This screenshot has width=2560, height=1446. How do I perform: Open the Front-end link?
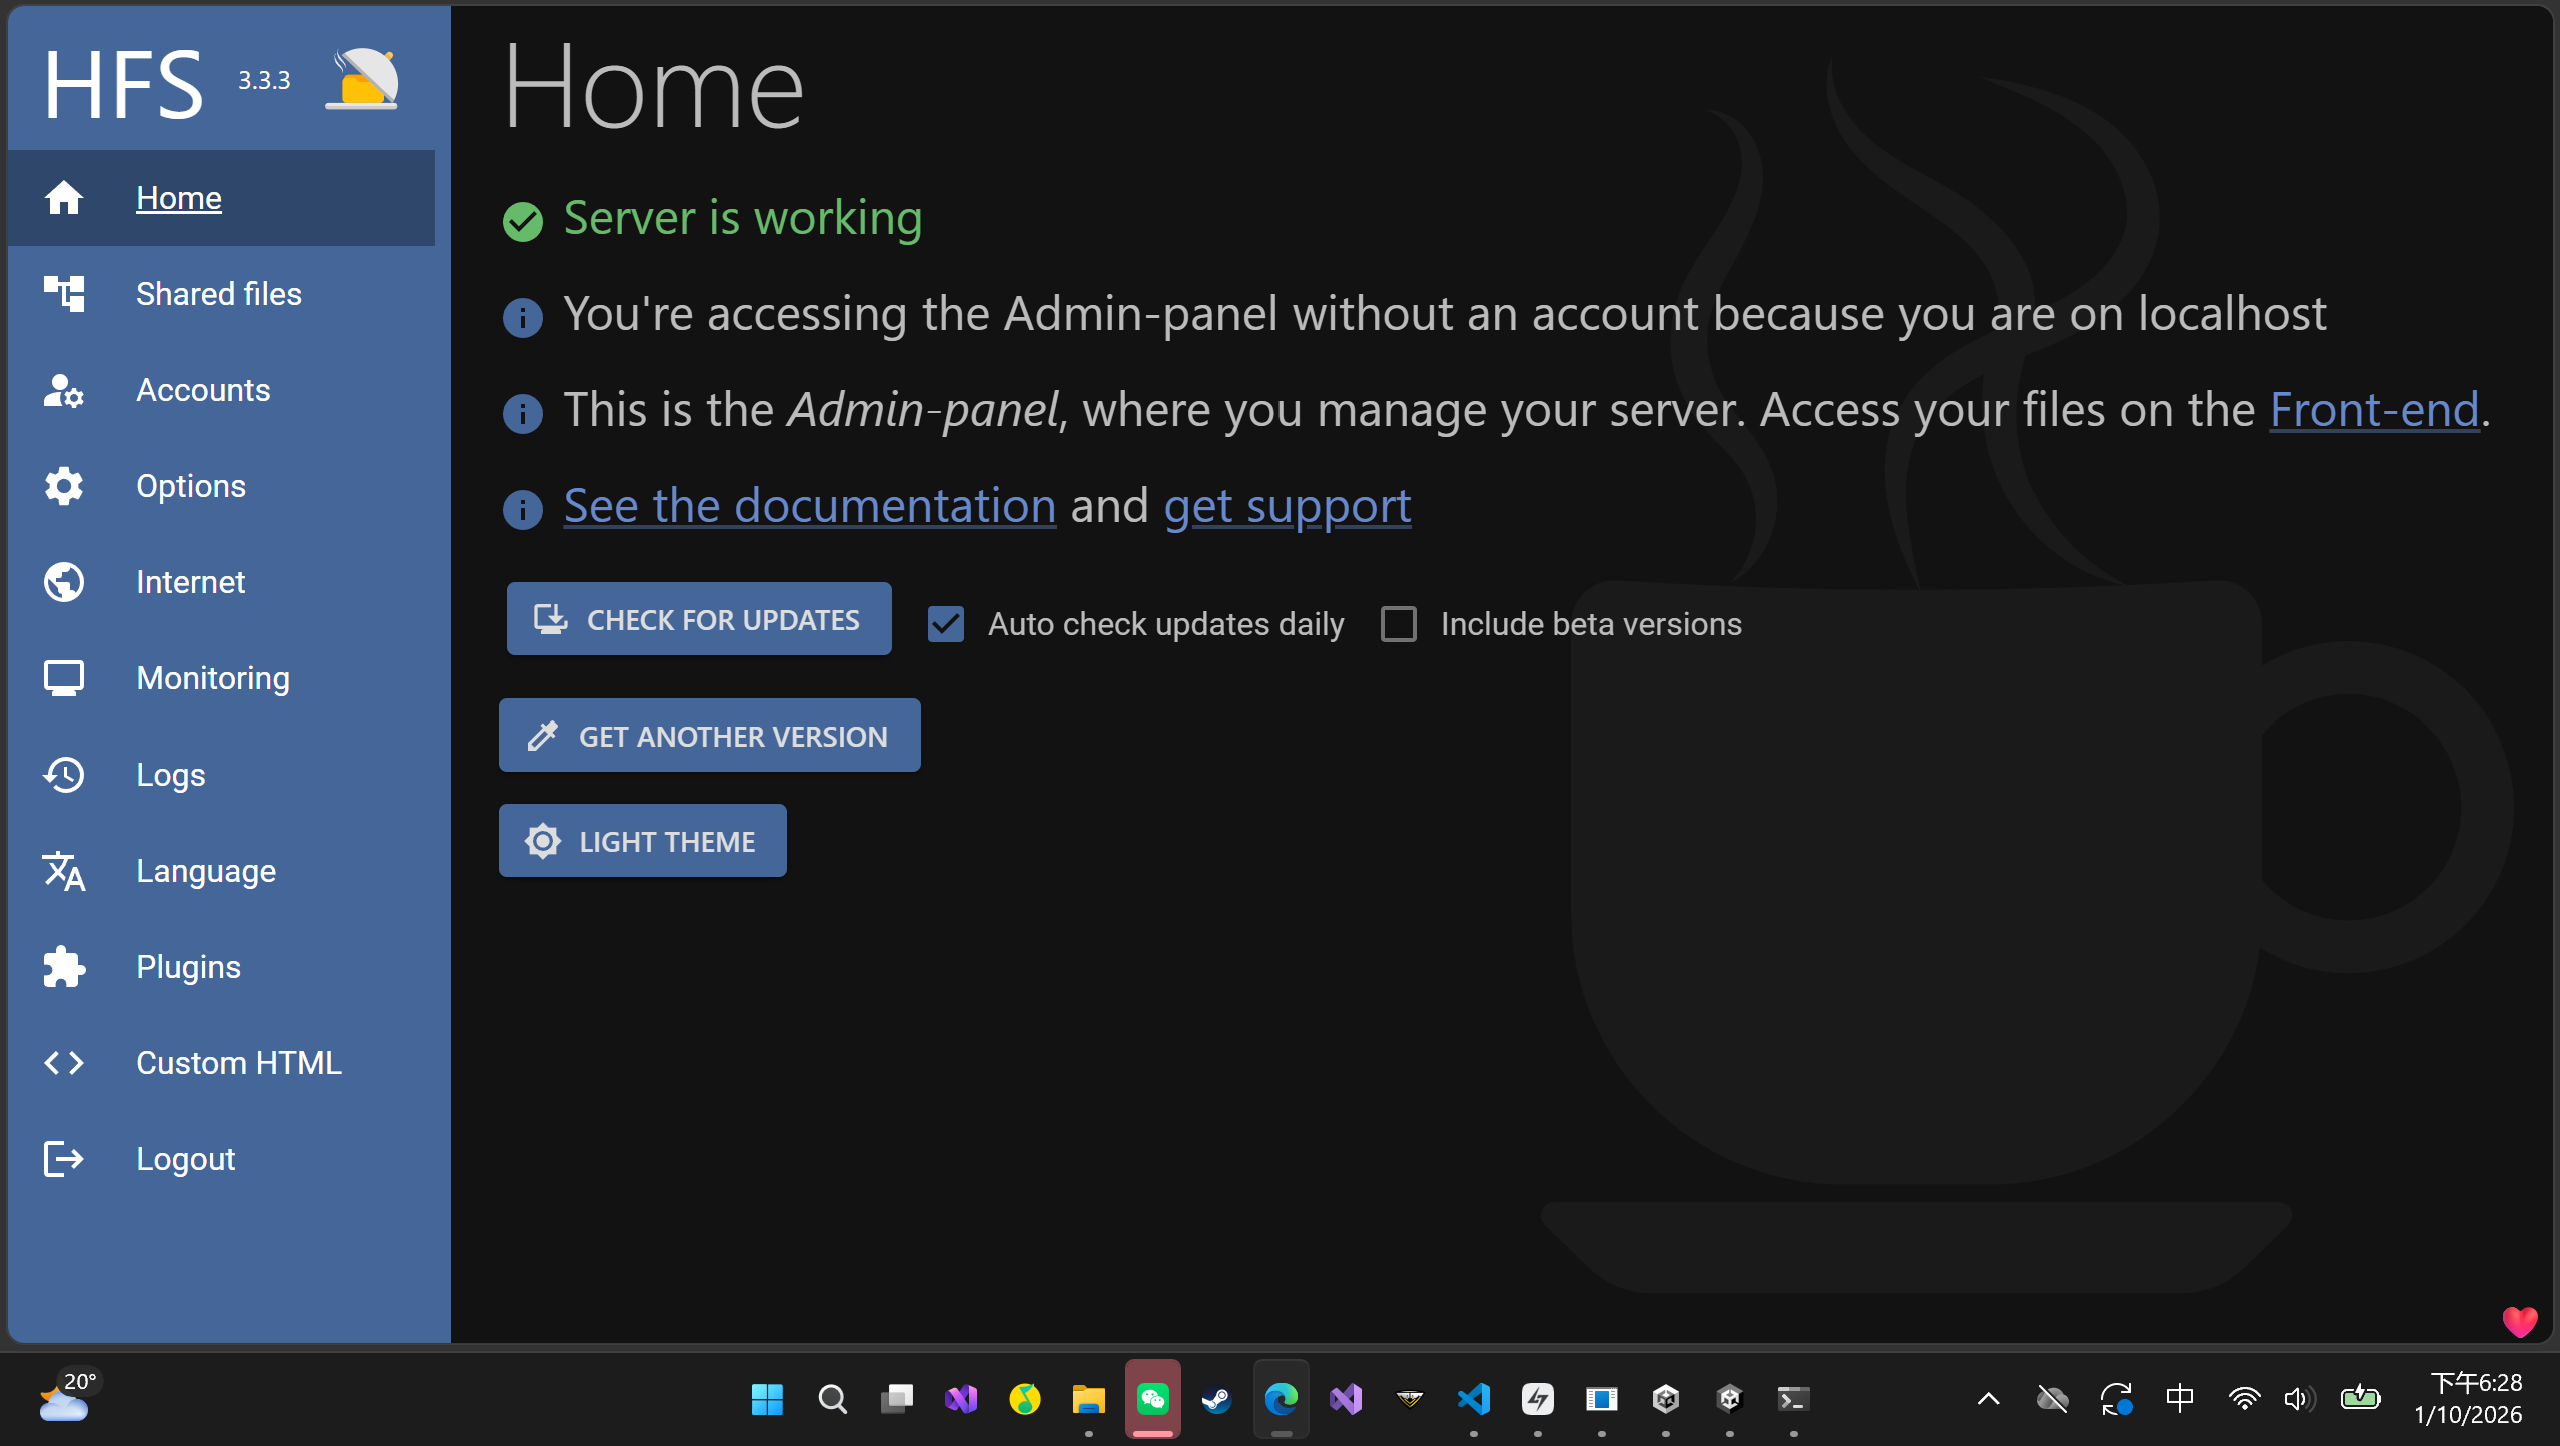point(2374,410)
